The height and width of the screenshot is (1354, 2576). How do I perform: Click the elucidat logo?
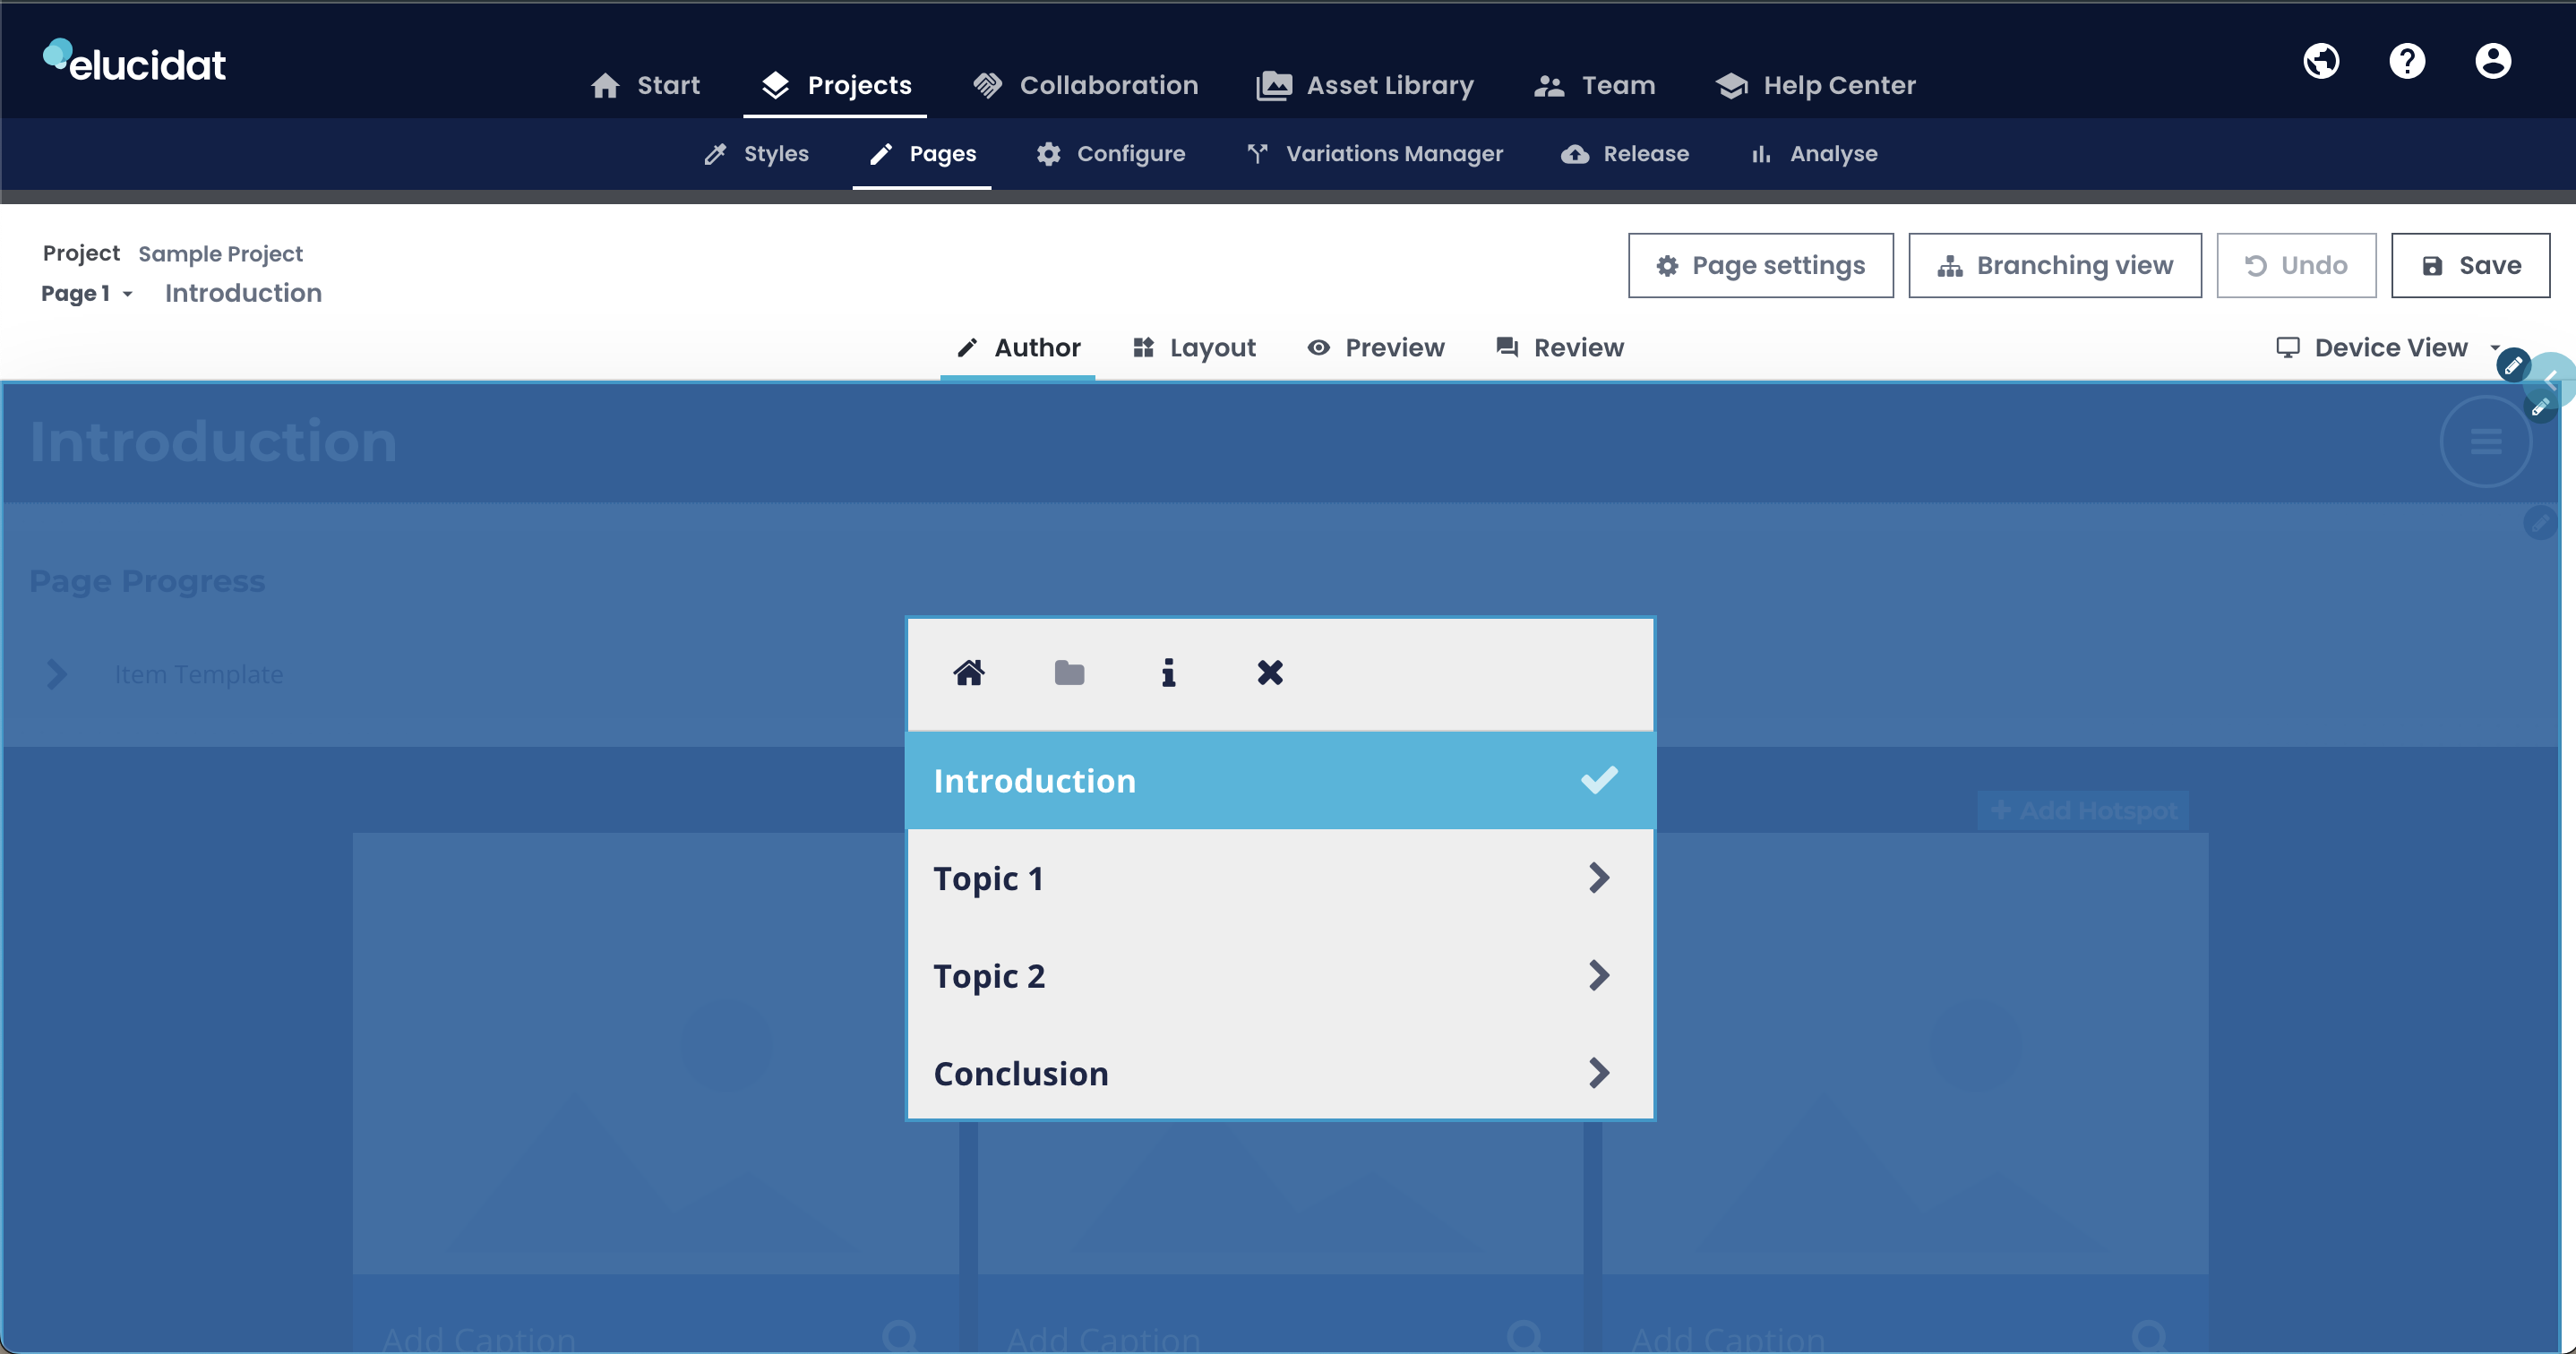pos(134,61)
